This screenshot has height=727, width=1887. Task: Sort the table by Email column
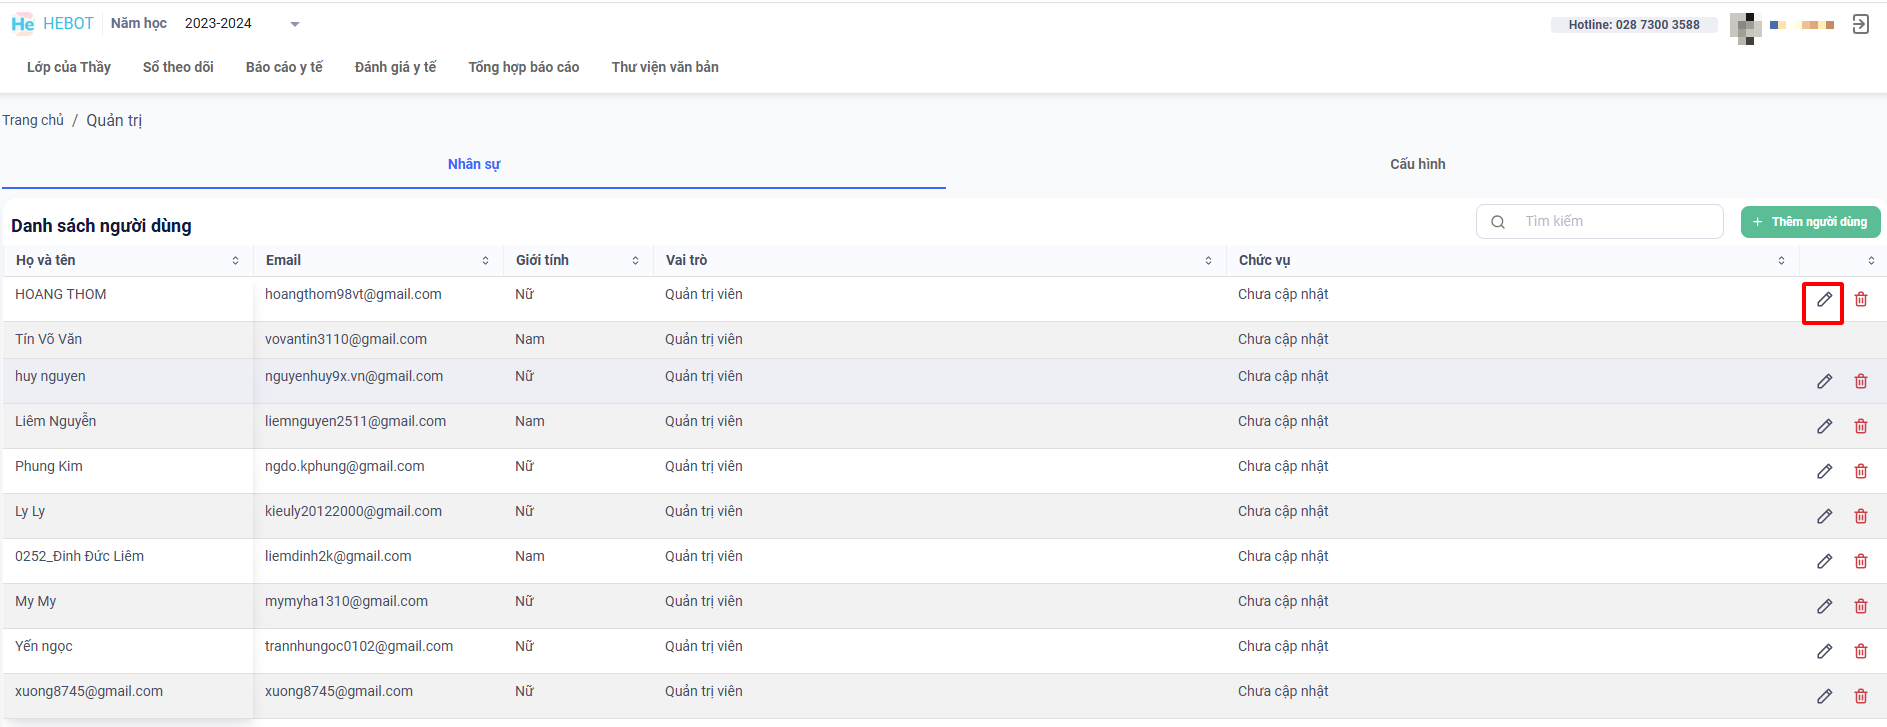485,261
